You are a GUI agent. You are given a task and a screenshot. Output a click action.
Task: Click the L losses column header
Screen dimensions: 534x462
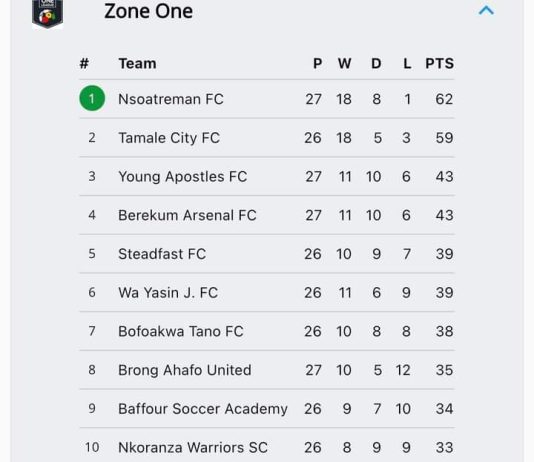[407, 64]
